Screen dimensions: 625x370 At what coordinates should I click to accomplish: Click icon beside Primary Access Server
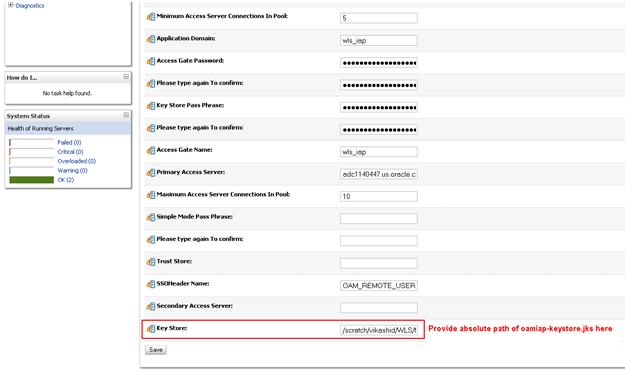pos(151,173)
